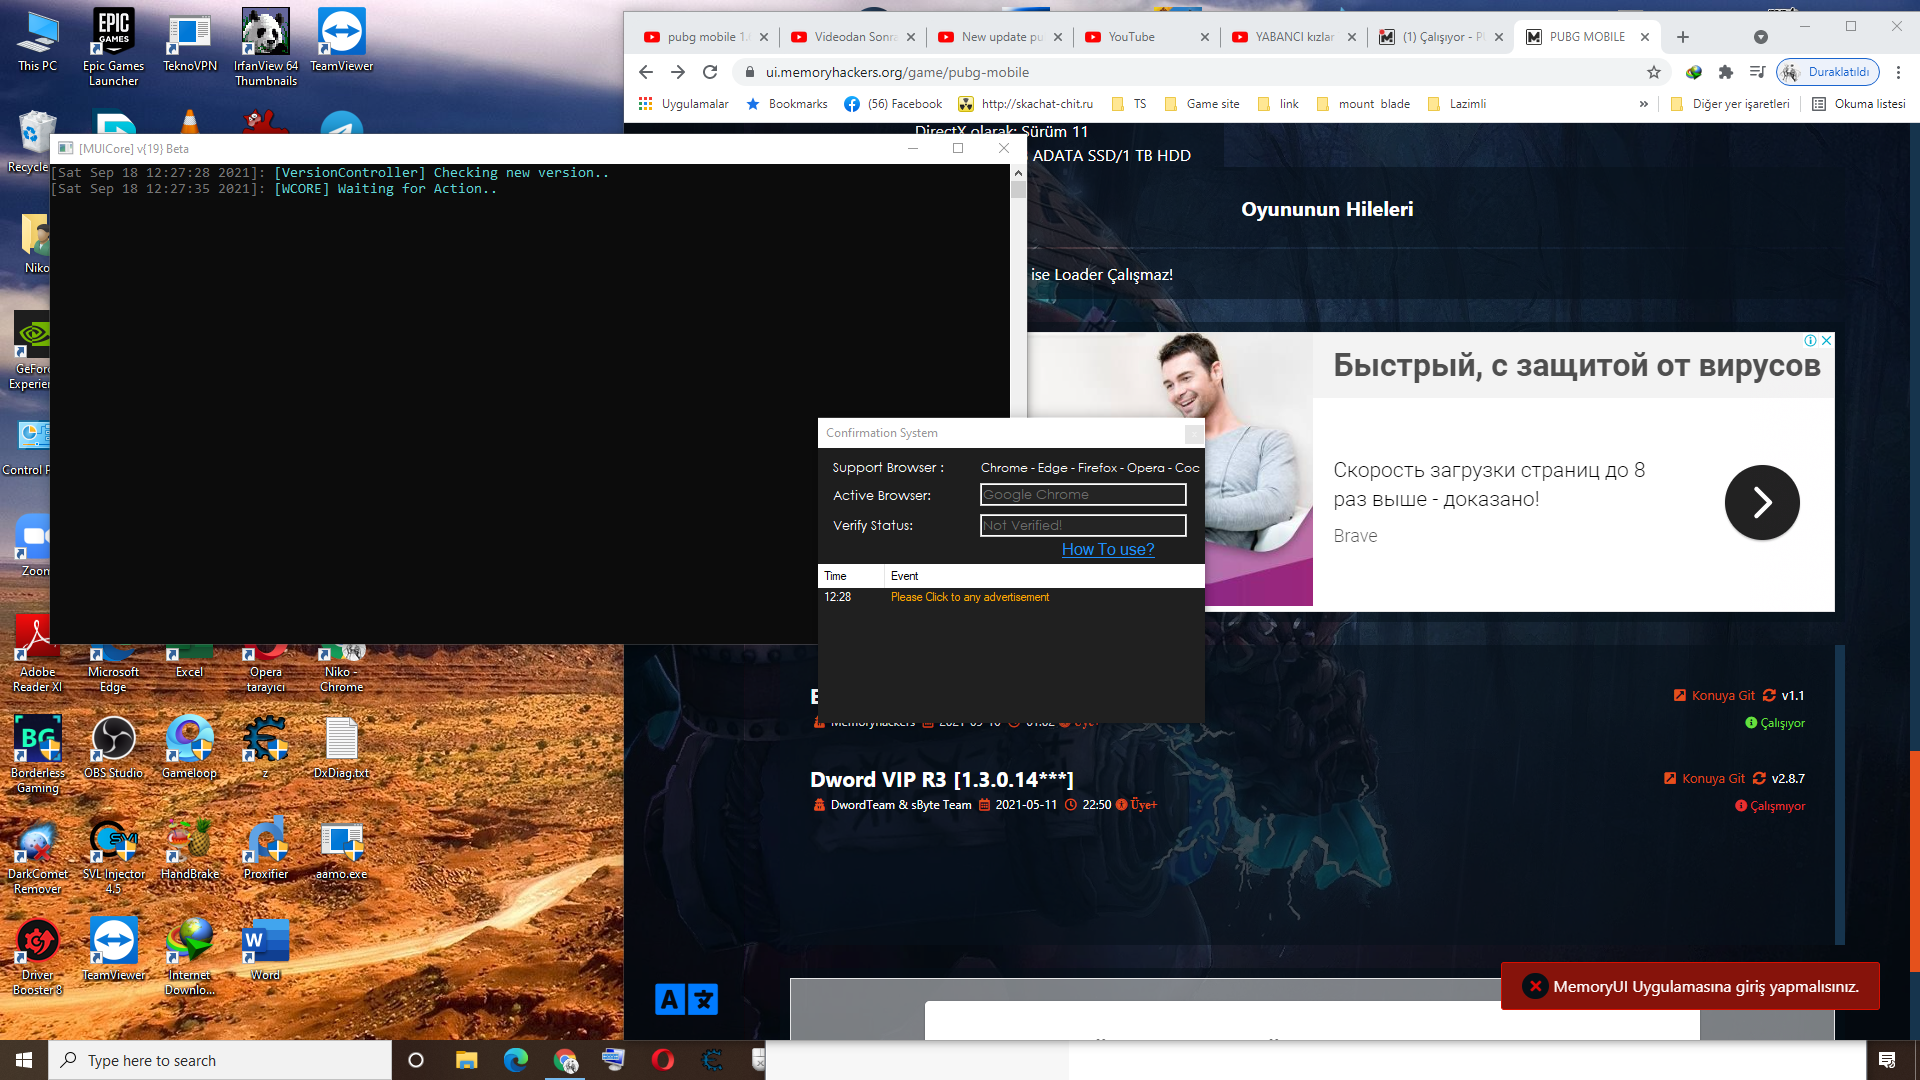Screen dimensions: 1920x1080
Task: Click the Chrome address bar URL
Action: point(897,72)
